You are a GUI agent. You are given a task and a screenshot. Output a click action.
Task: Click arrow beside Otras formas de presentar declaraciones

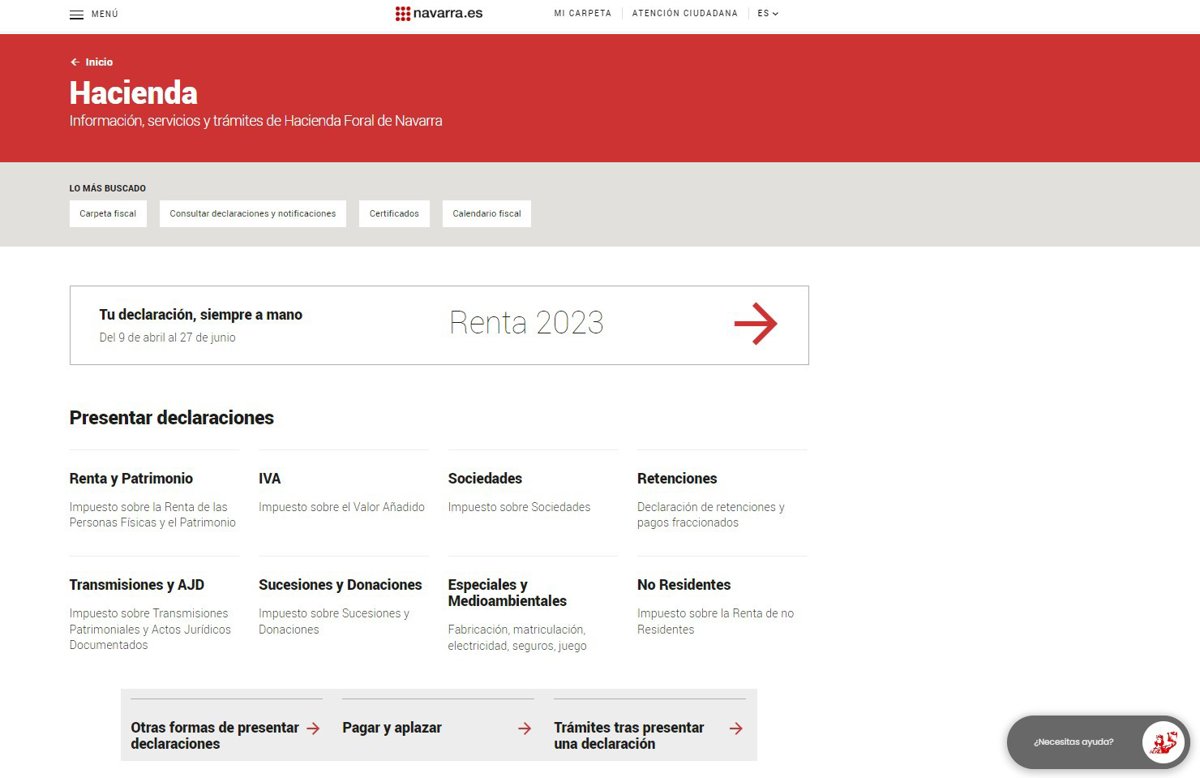pyautogui.click(x=313, y=729)
